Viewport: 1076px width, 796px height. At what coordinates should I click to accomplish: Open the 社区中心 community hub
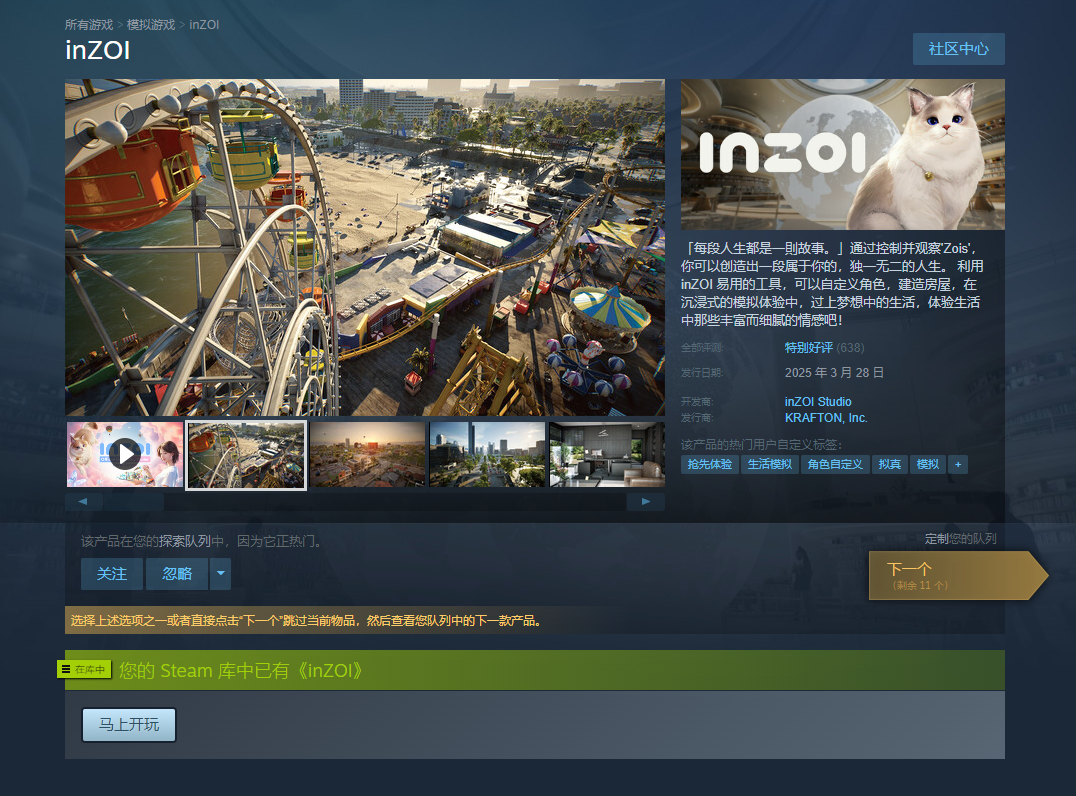(959, 49)
